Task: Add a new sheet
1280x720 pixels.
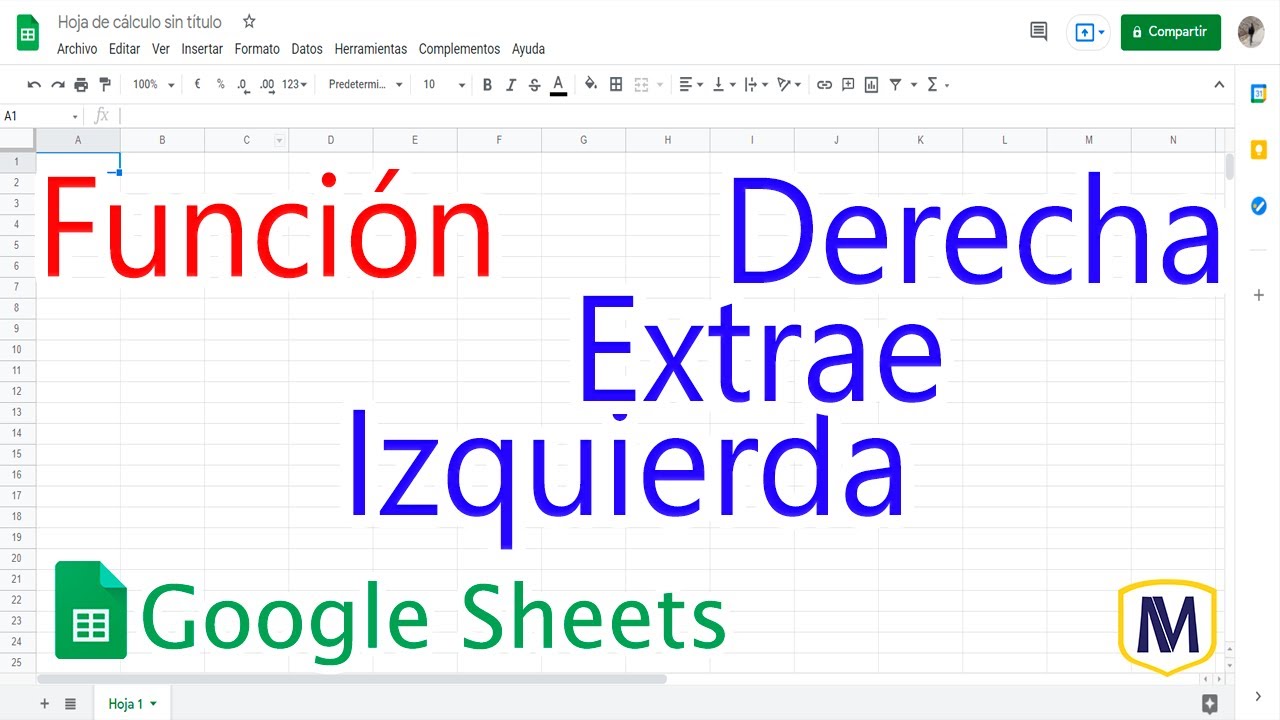Action: (x=44, y=704)
